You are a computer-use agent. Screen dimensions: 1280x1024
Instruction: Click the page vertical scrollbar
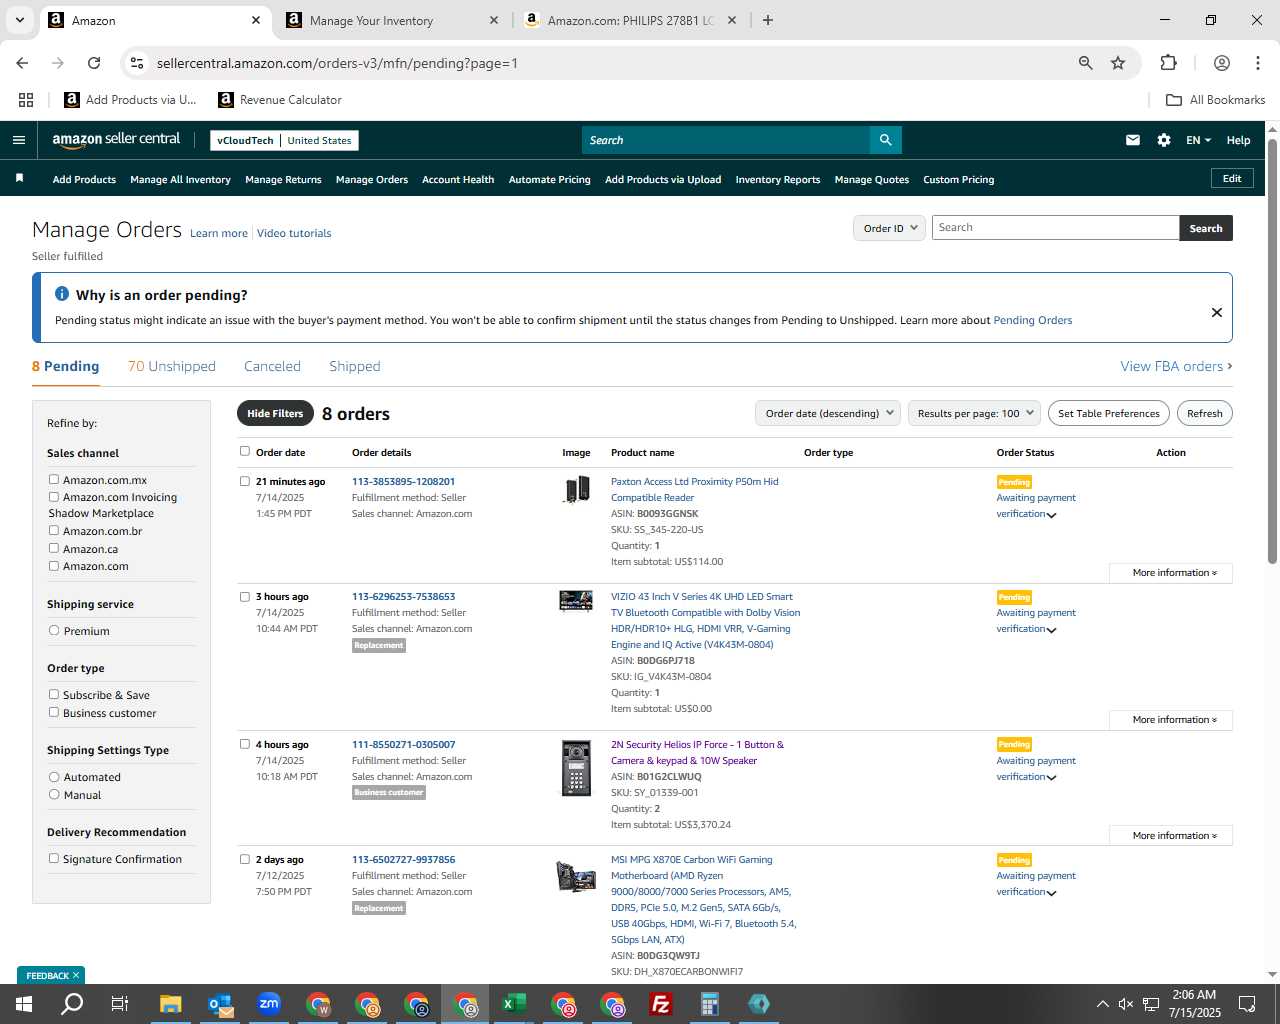tap(1273, 350)
